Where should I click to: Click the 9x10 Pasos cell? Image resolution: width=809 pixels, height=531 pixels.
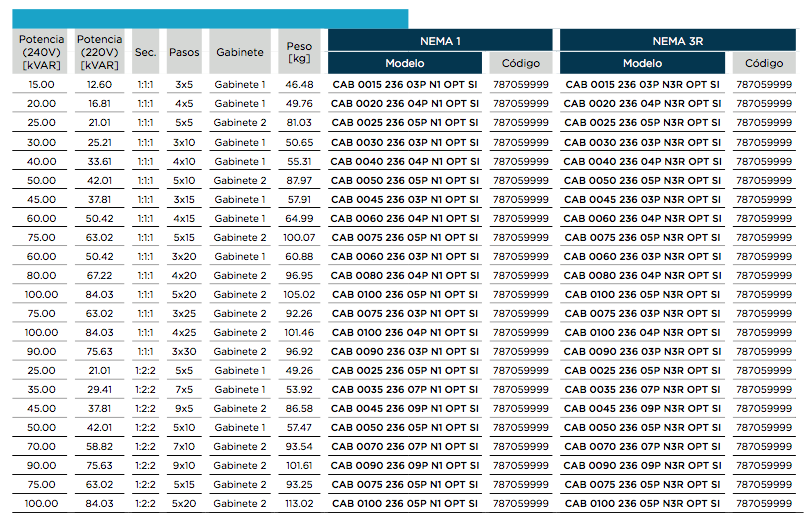(184, 465)
